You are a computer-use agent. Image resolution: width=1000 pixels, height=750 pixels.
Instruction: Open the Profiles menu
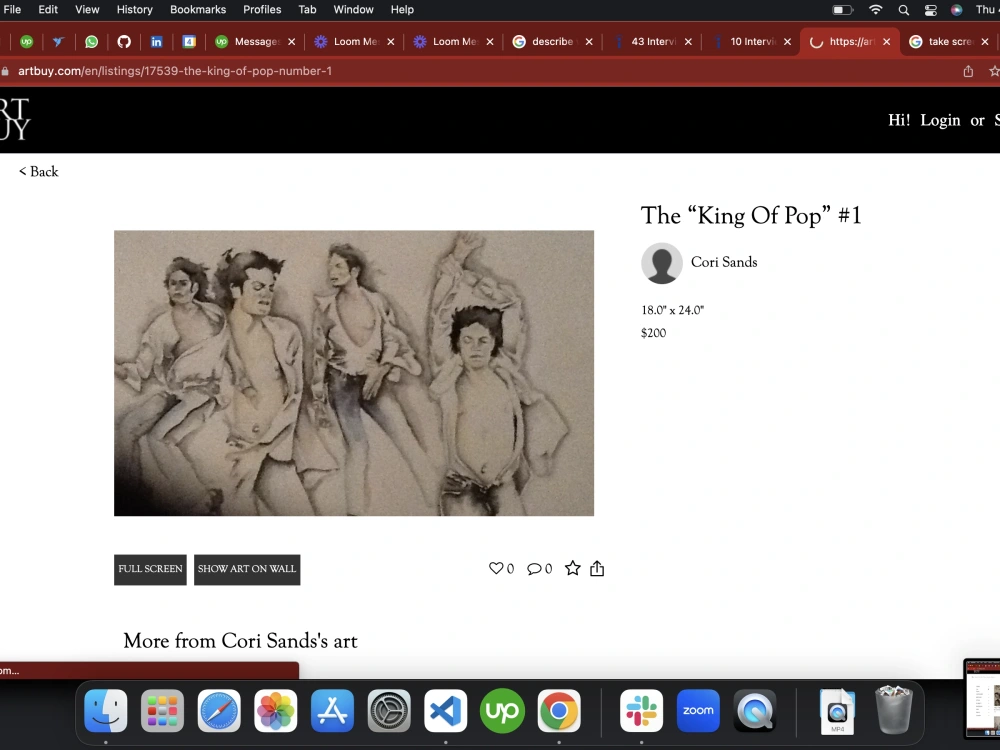(262, 10)
